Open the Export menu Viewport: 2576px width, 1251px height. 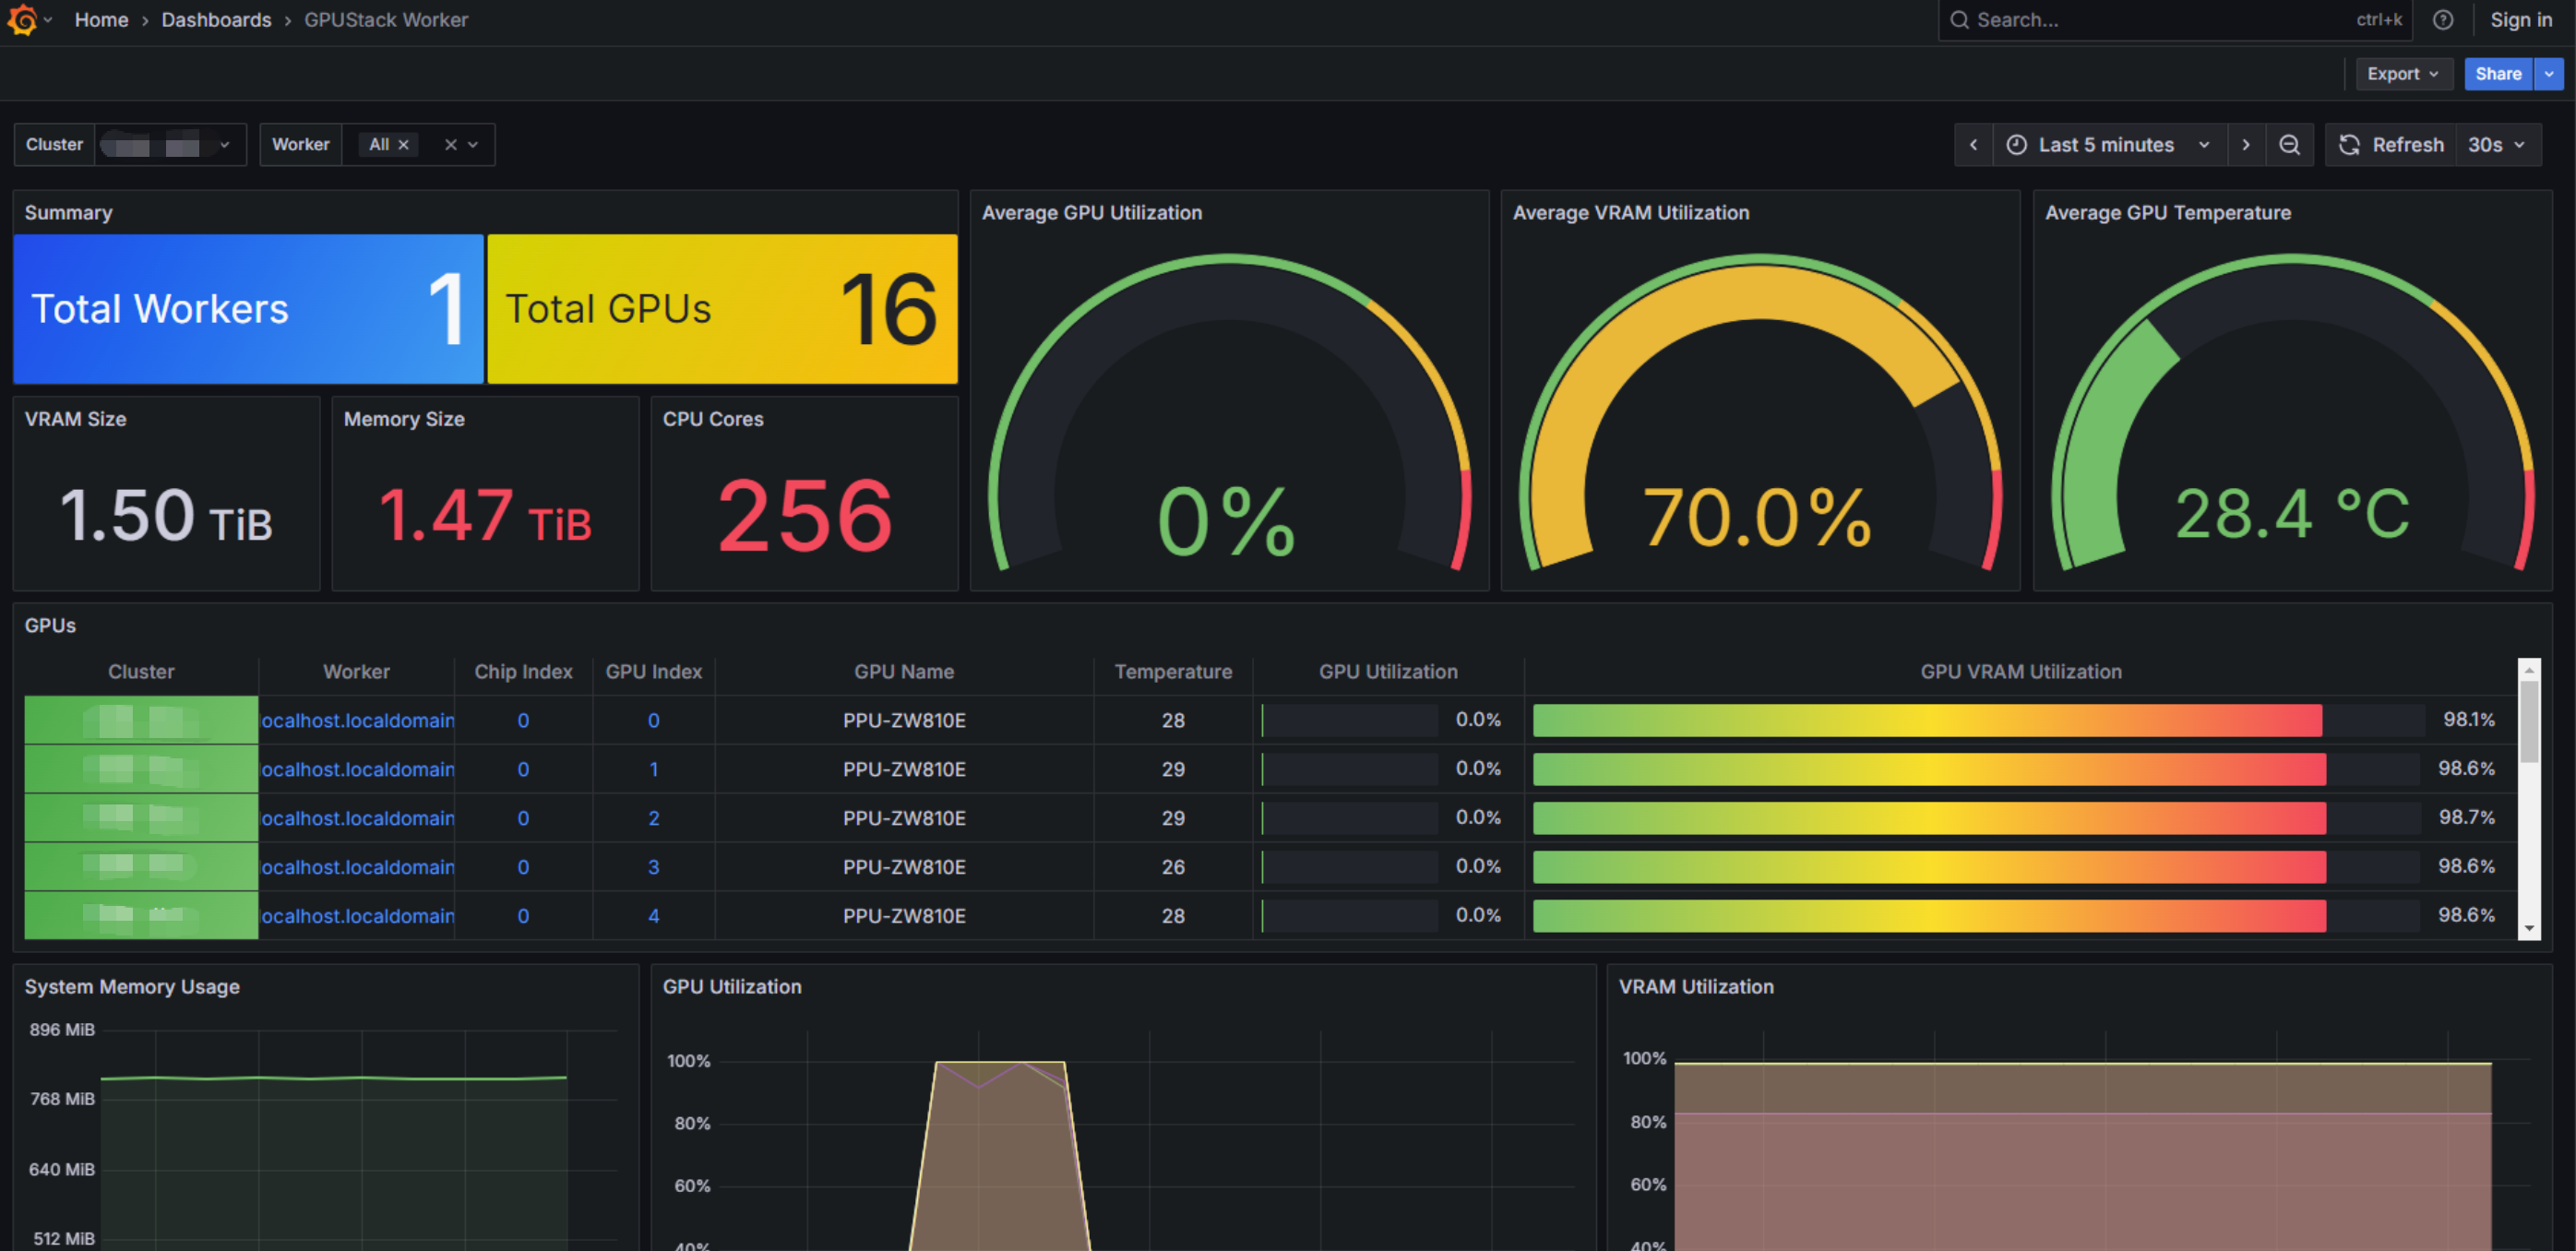(2402, 74)
